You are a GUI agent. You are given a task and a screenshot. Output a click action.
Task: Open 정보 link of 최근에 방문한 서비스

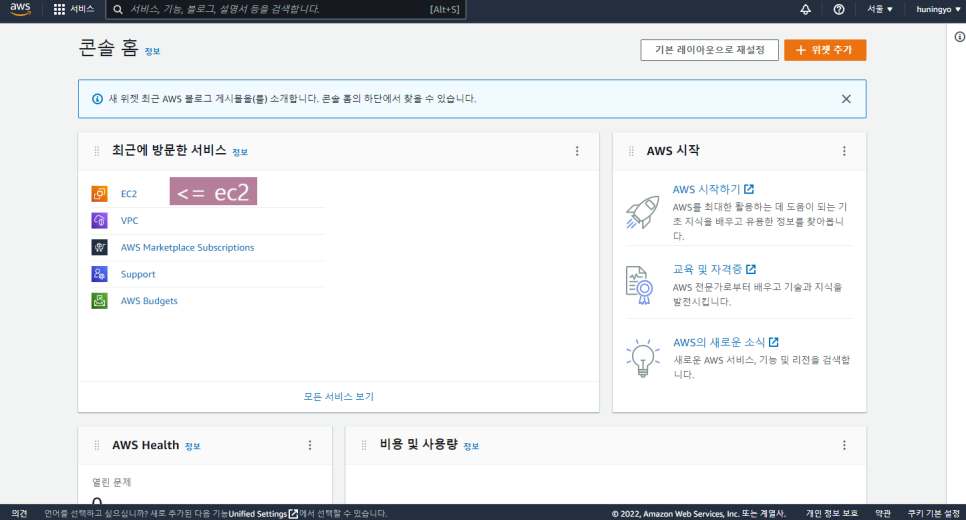[x=240, y=152]
